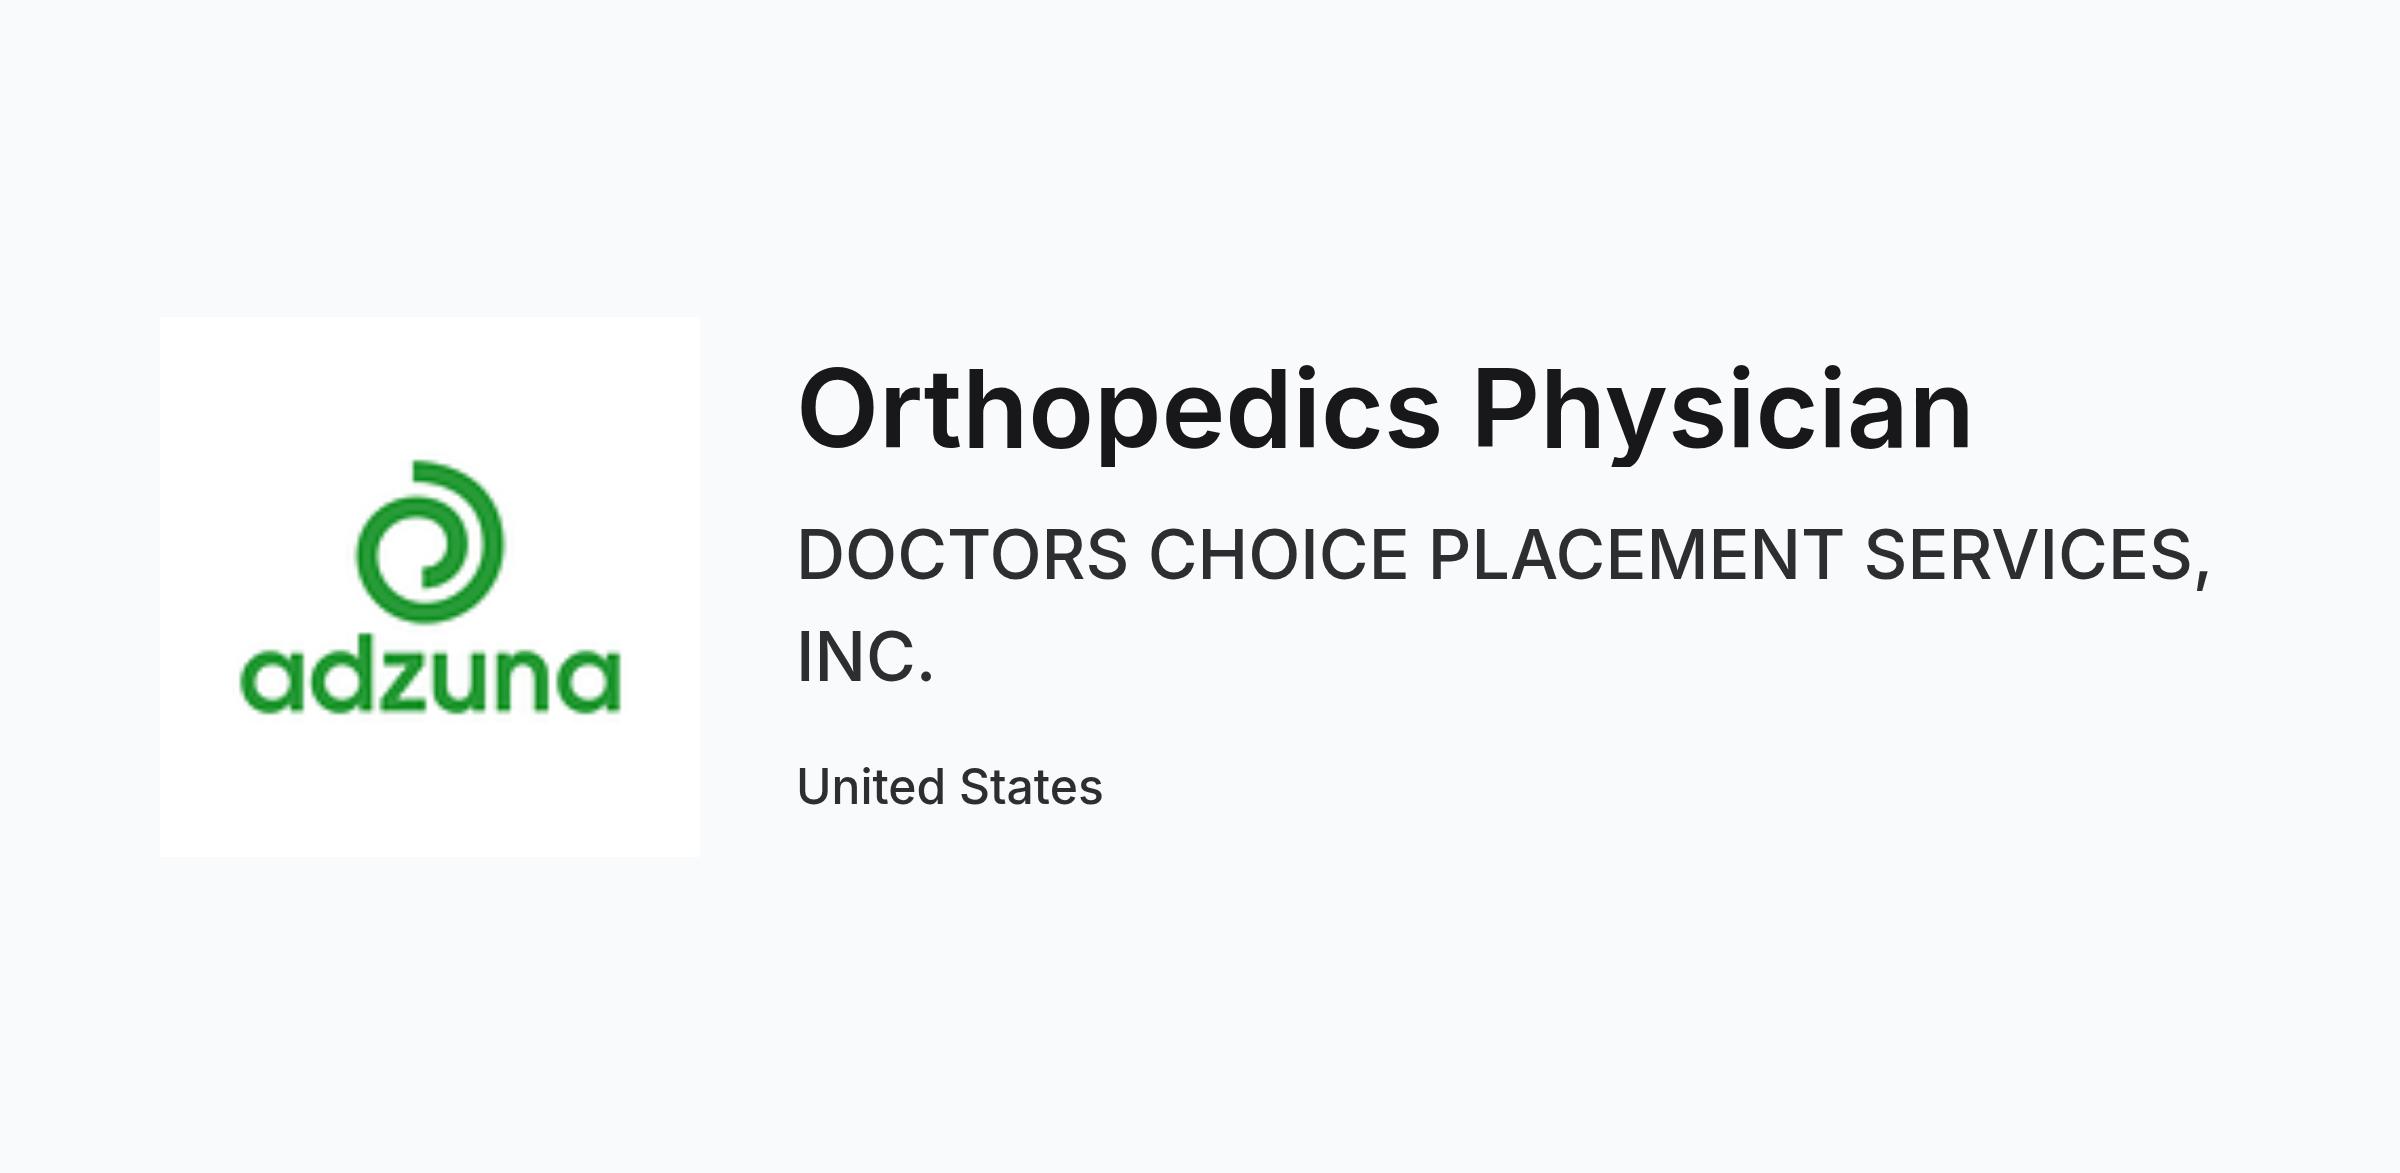Click the word United in the location

coord(868,787)
